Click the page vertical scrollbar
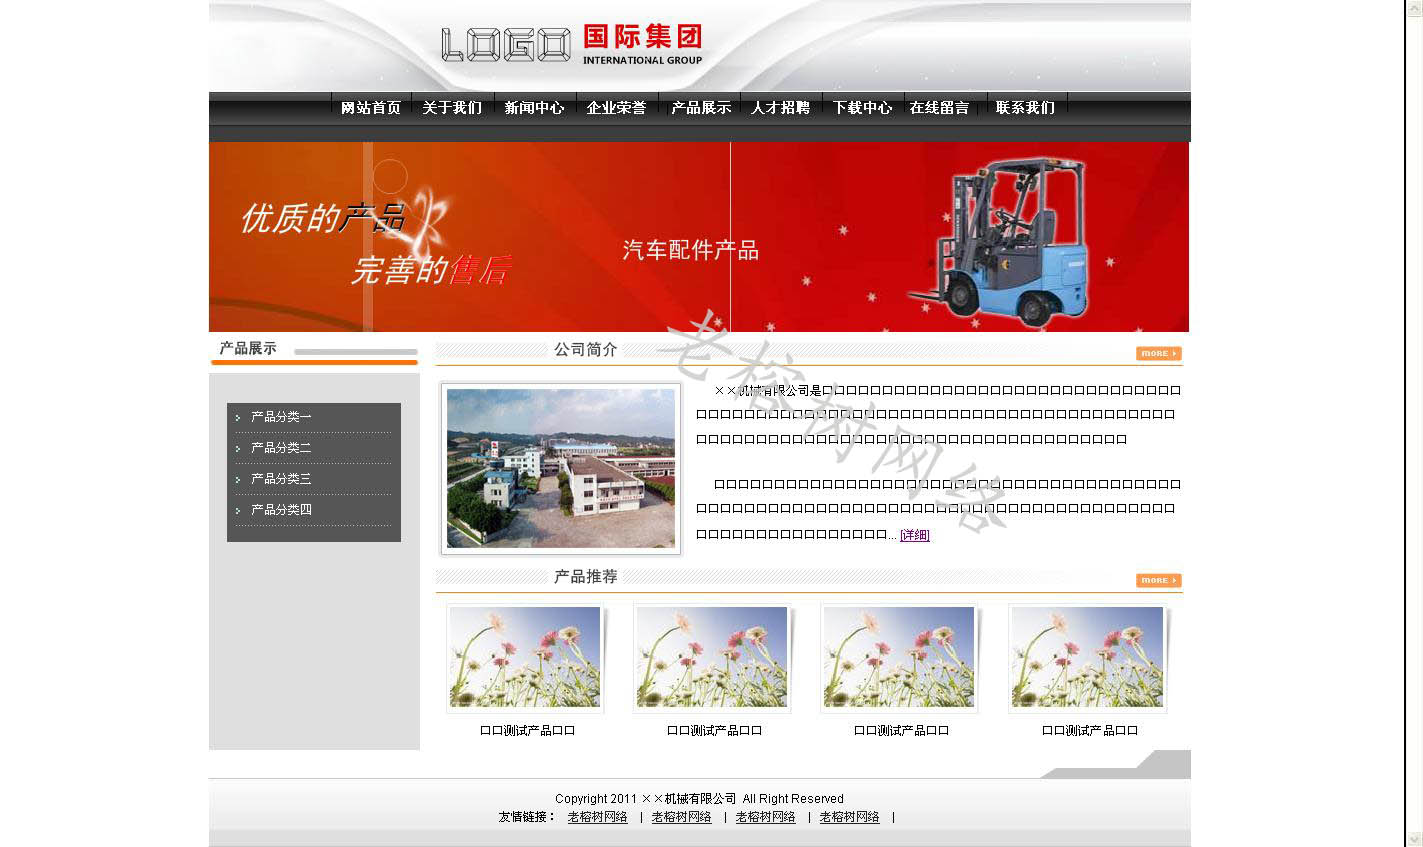The image size is (1423, 847). pos(1414,423)
